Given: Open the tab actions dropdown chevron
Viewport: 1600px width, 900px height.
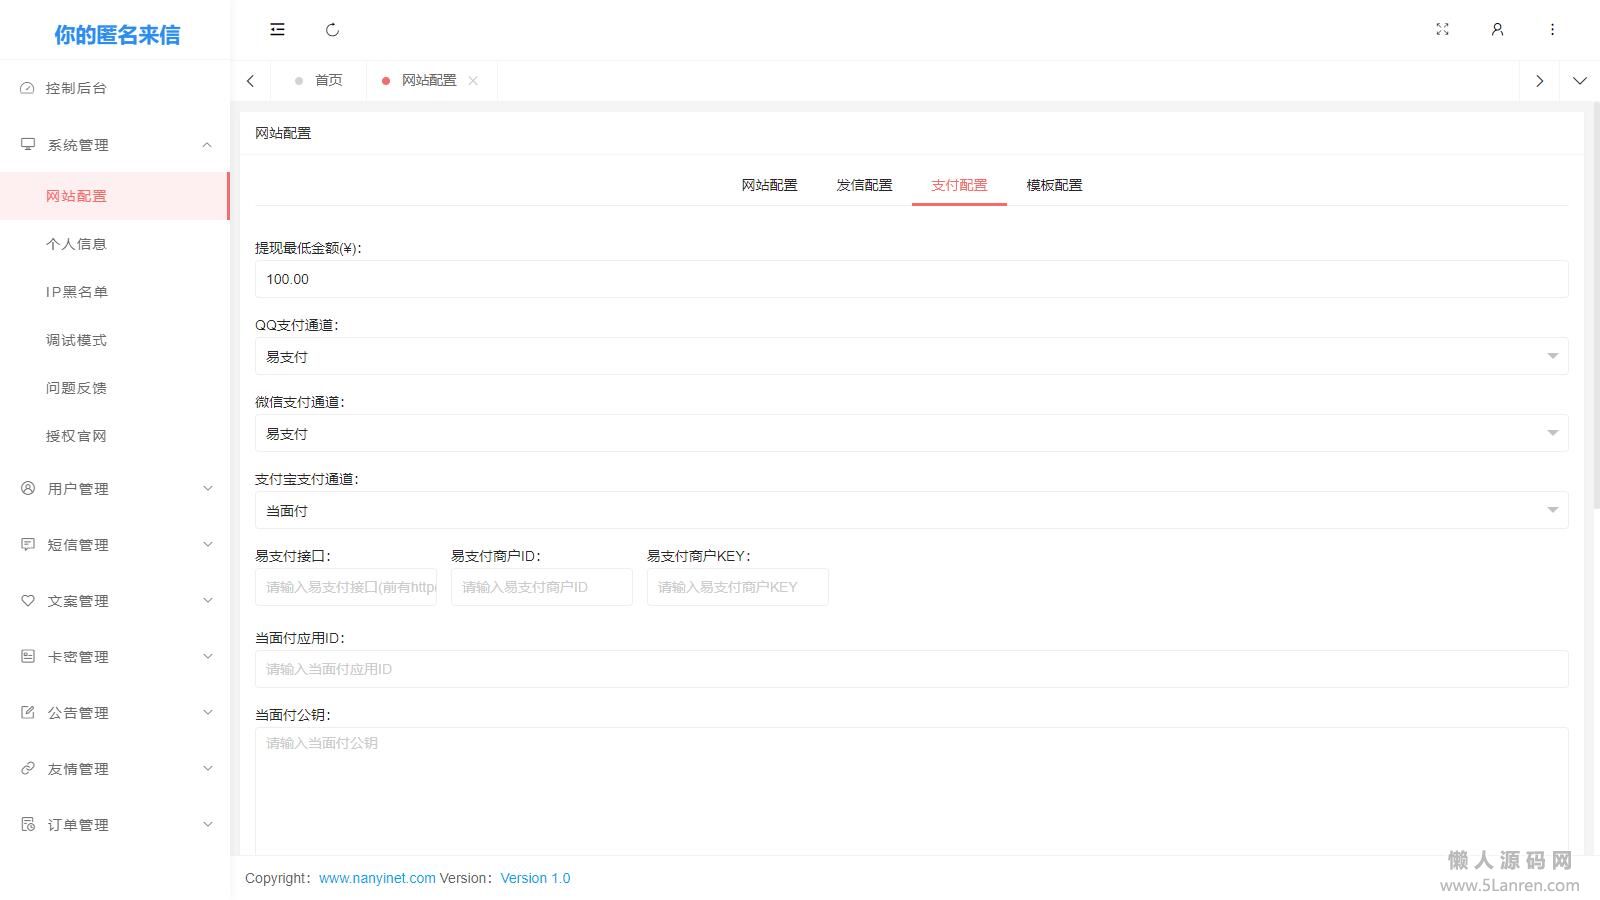Looking at the screenshot, I should pos(1579,81).
